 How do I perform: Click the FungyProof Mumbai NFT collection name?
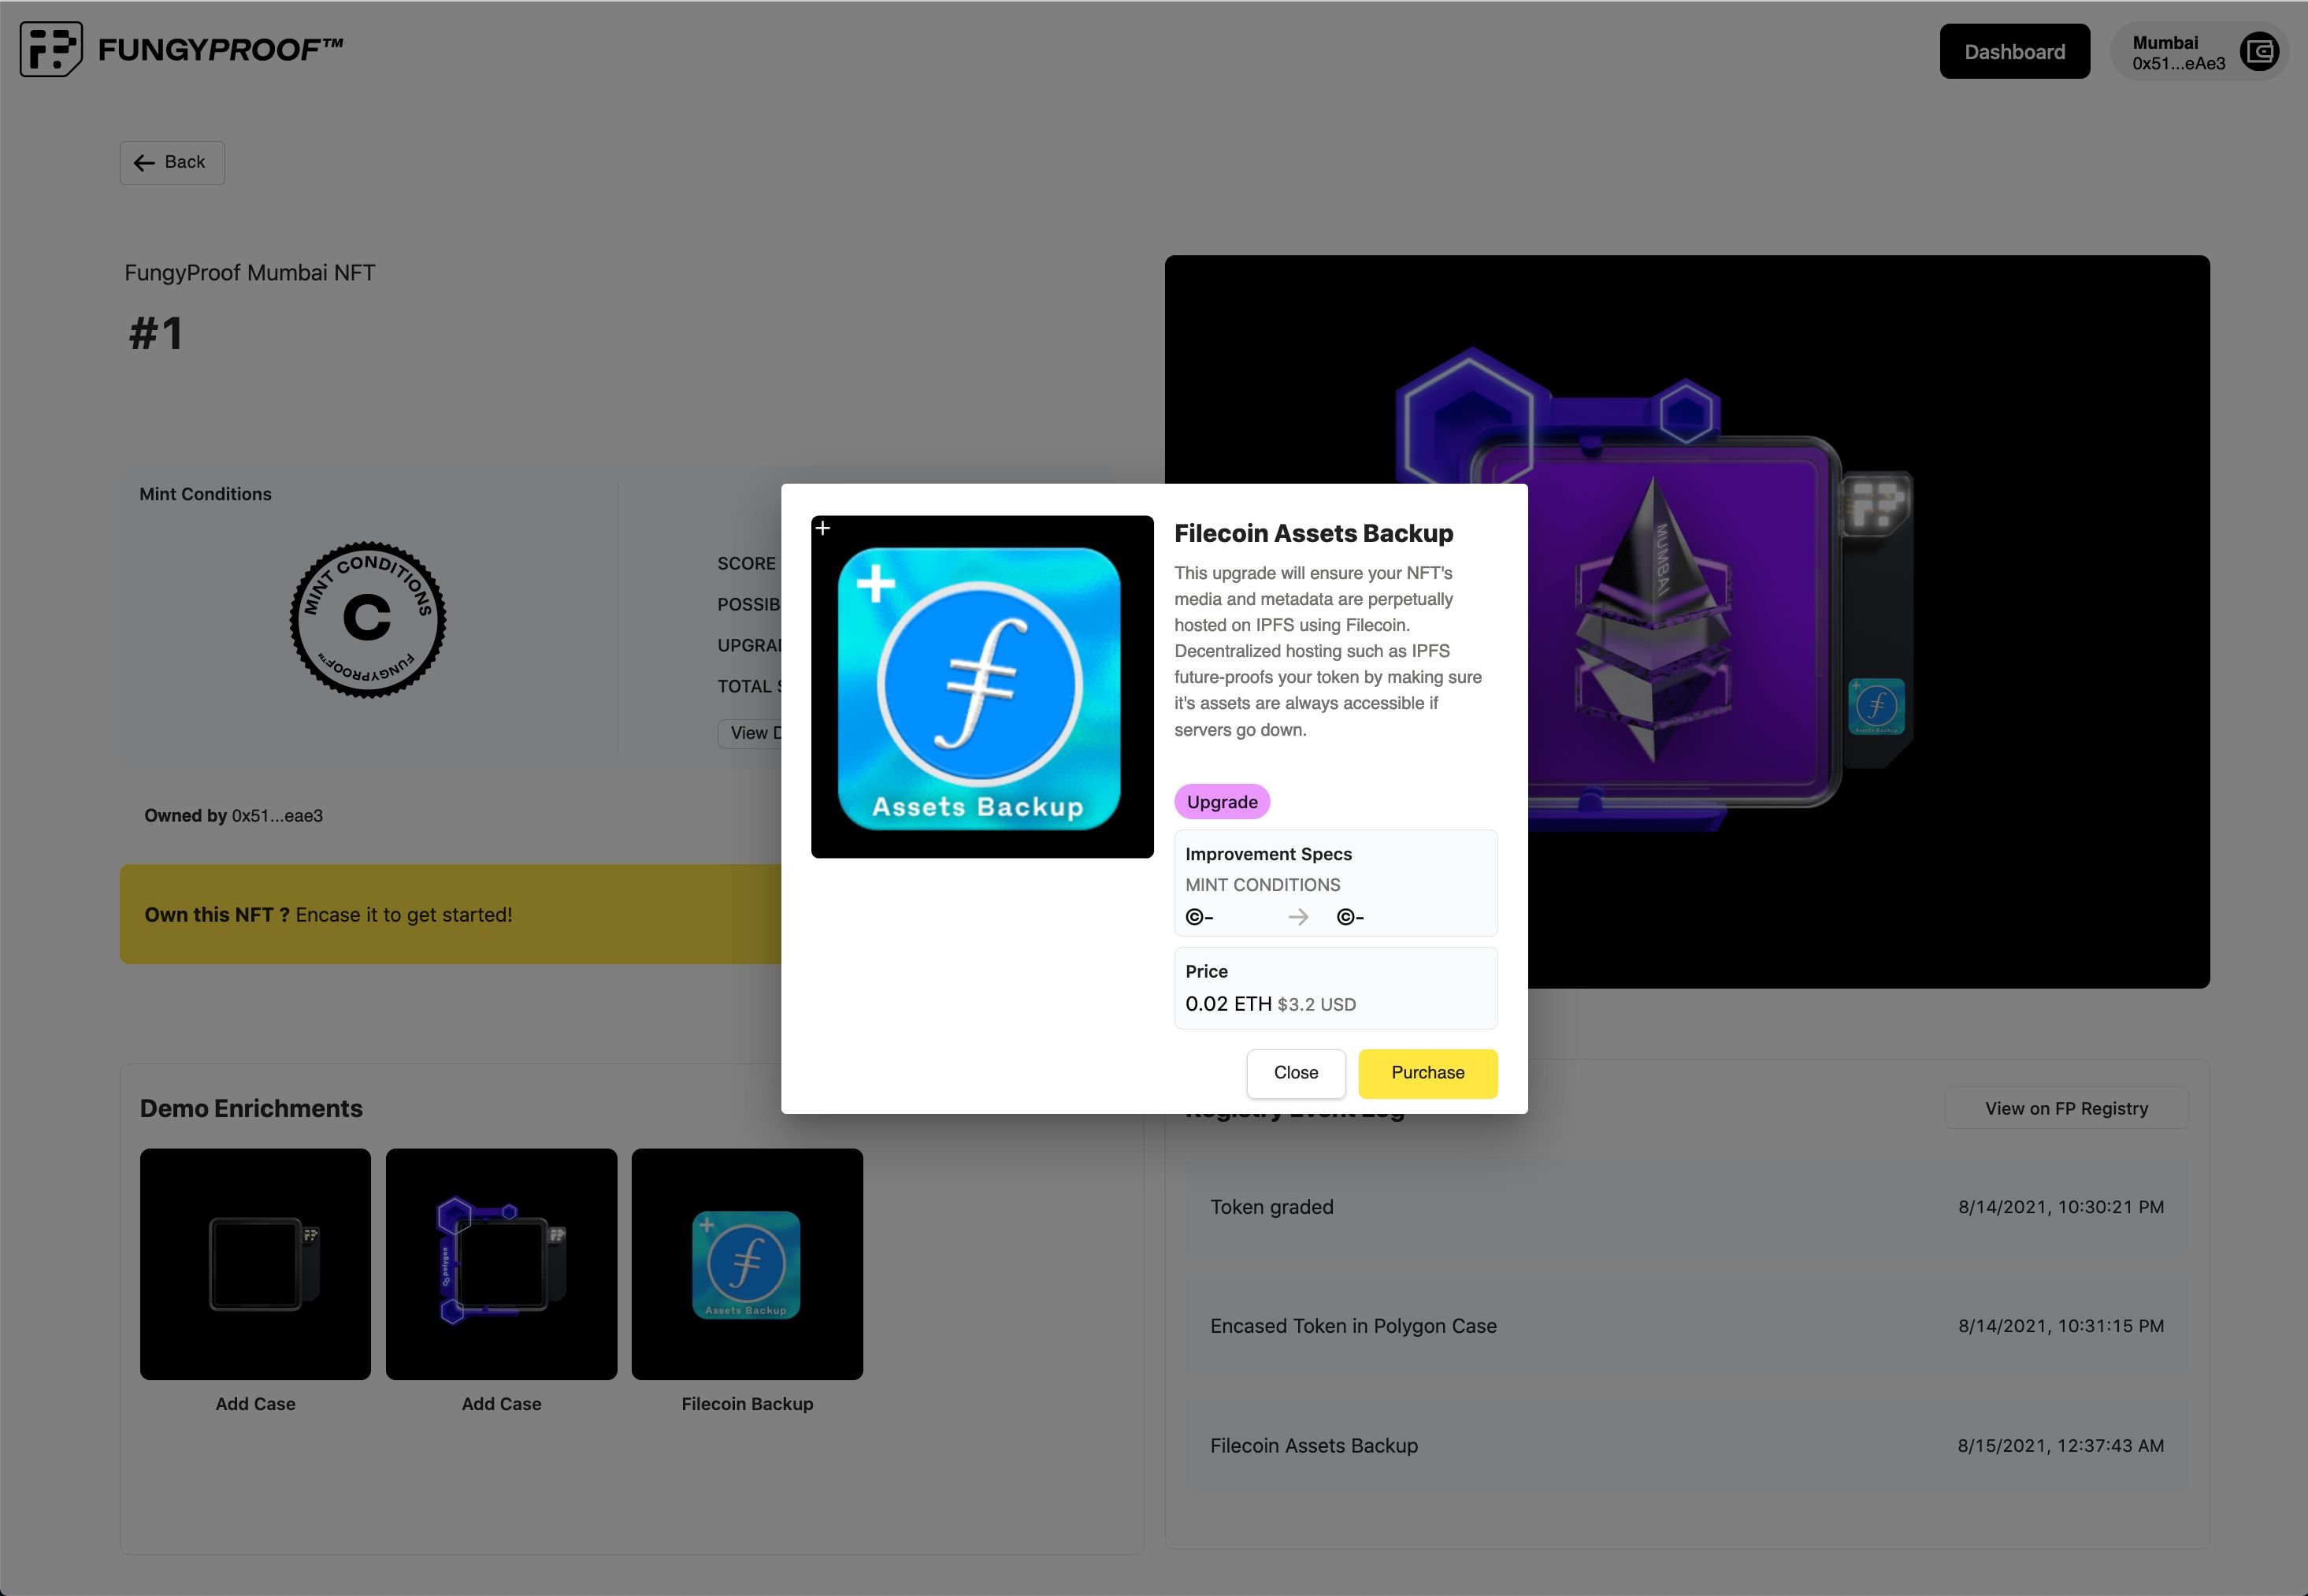coord(250,273)
